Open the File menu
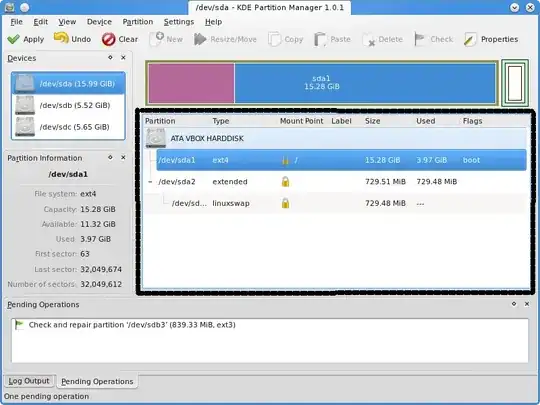540x405 pixels. 16,22
